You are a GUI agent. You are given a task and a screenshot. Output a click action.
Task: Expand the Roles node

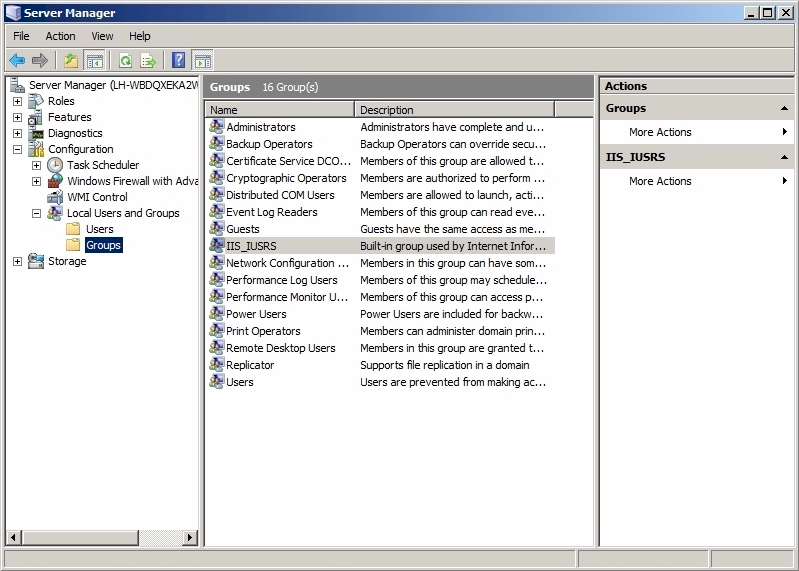17,101
